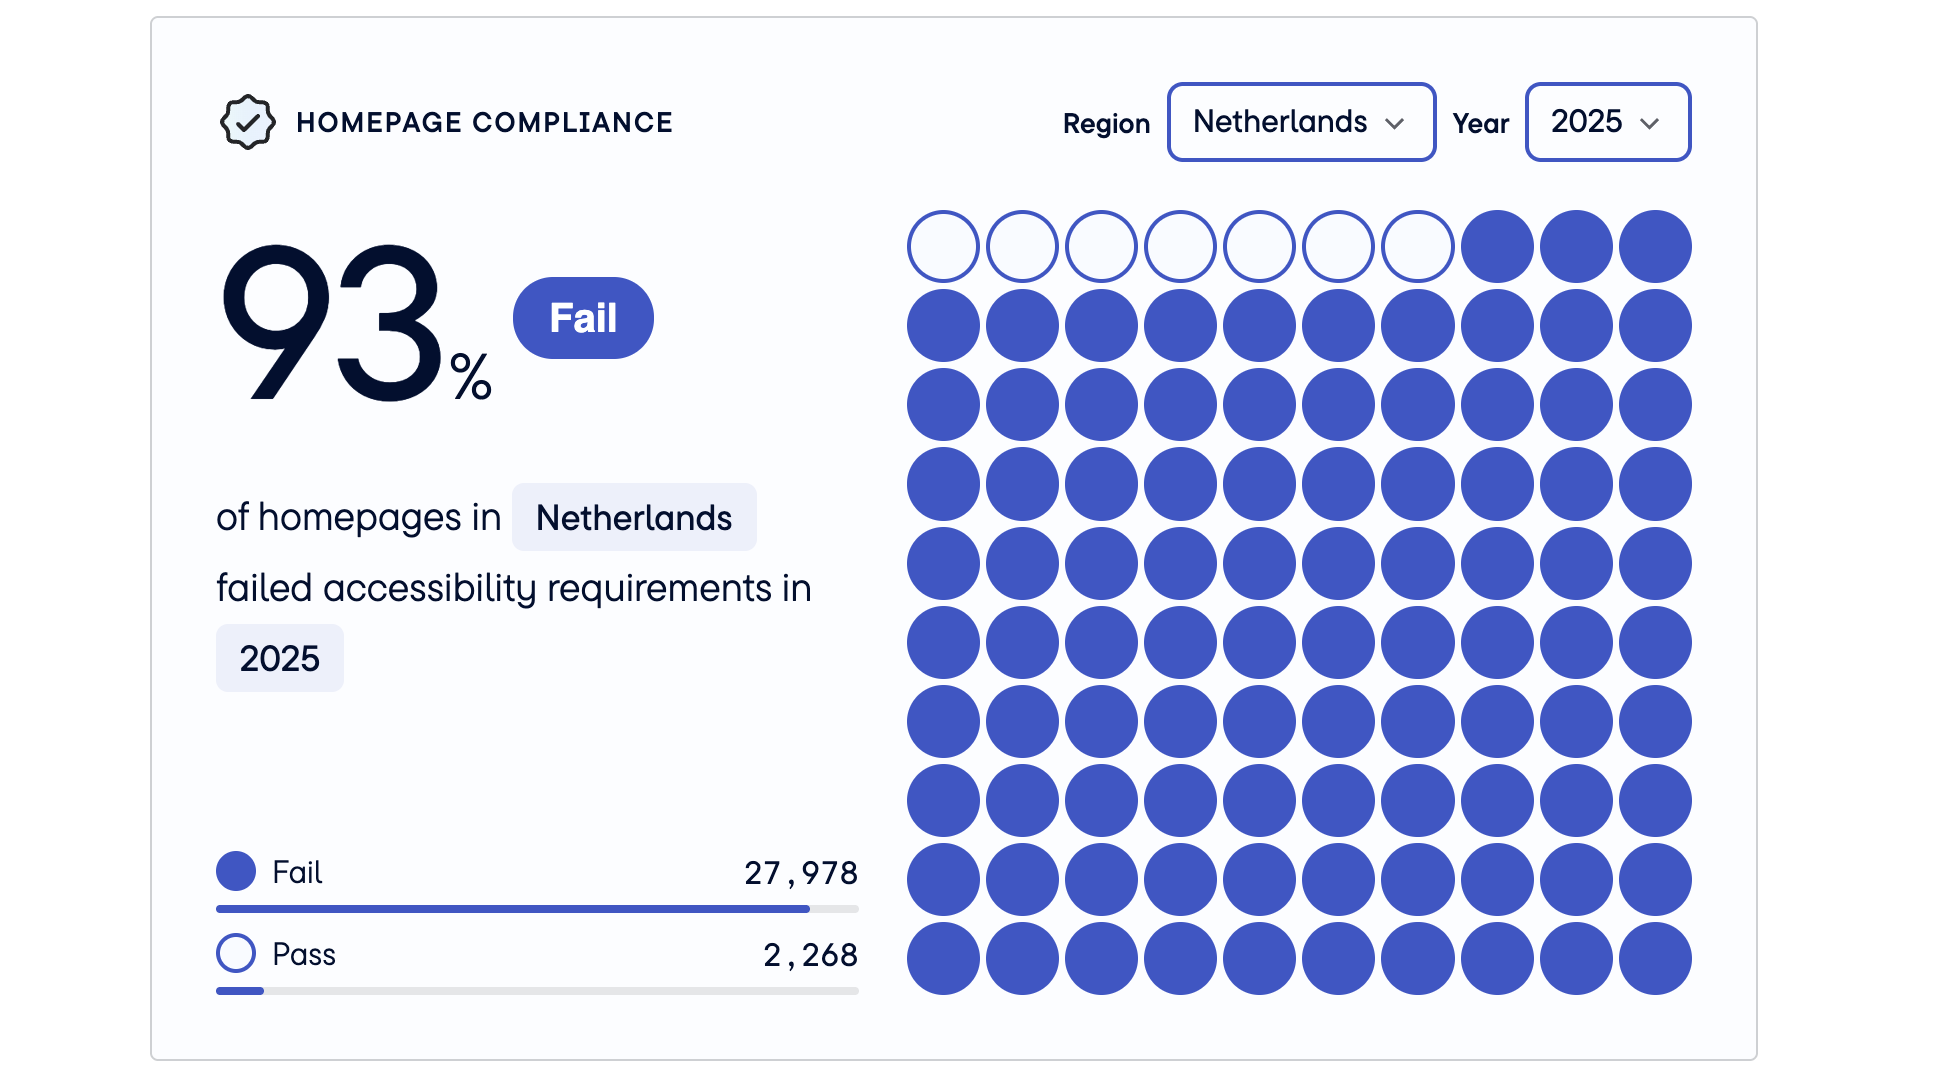Open the Netherlands region dropdown
Image resolution: width=1960 pixels, height=1076 pixels.
(x=1301, y=122)
